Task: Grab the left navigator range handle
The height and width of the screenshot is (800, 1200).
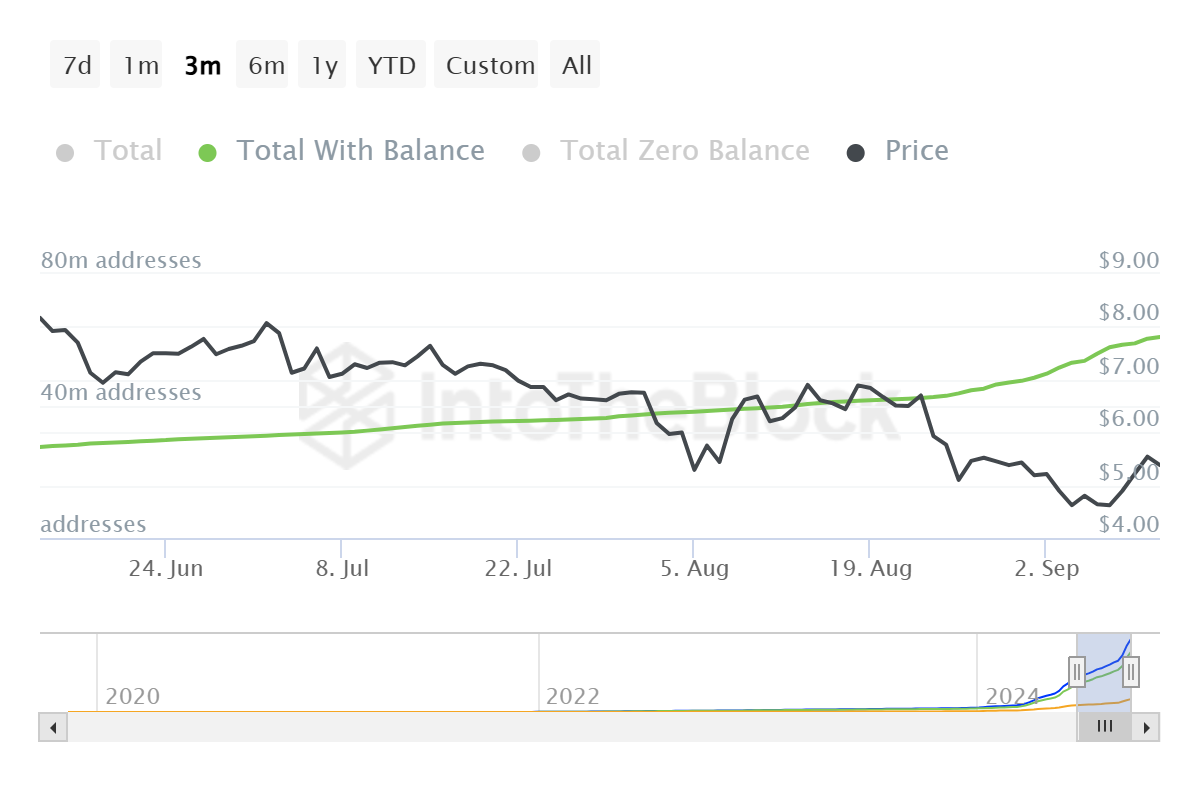Action: [x=1077, y=670]
